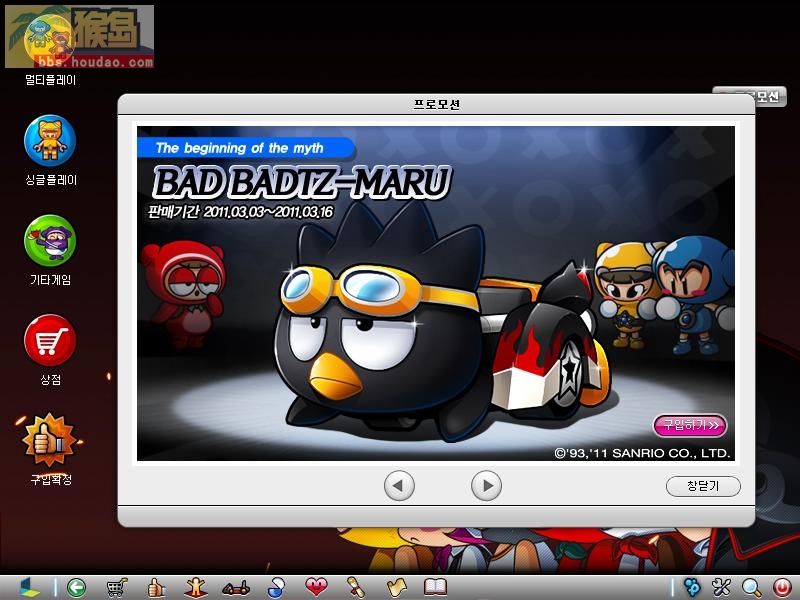Click the kart vehicle icon in bottom toolbar
Image resolution: width=800 pixels, height=600 pixels.
click(x=236, y=589)
